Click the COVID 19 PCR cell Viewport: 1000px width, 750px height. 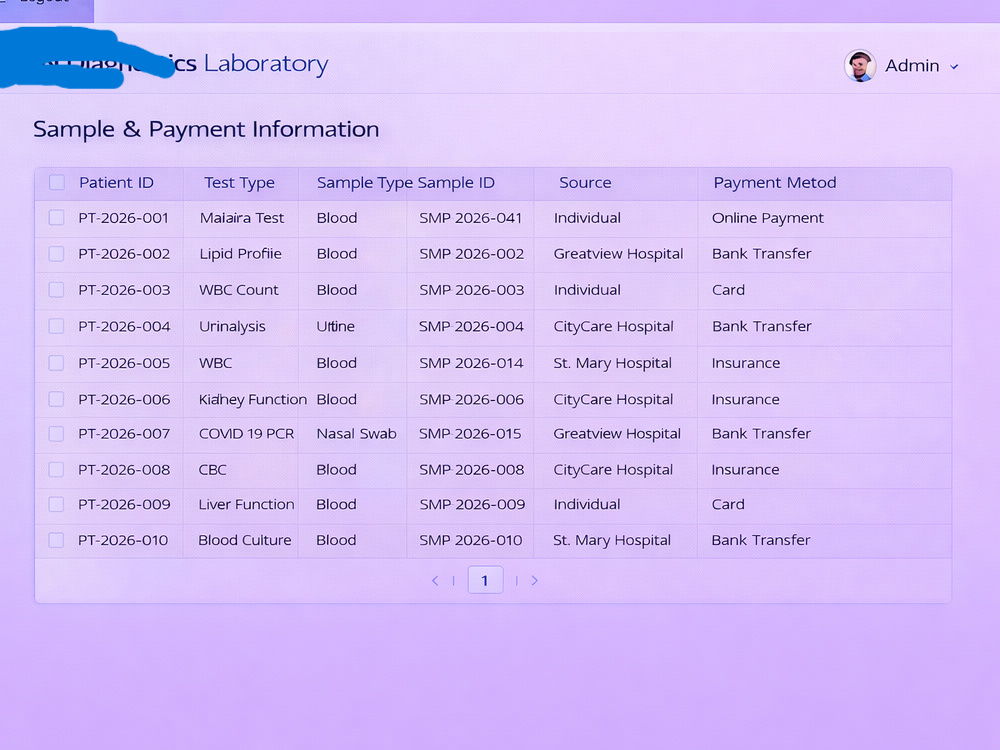246,434
